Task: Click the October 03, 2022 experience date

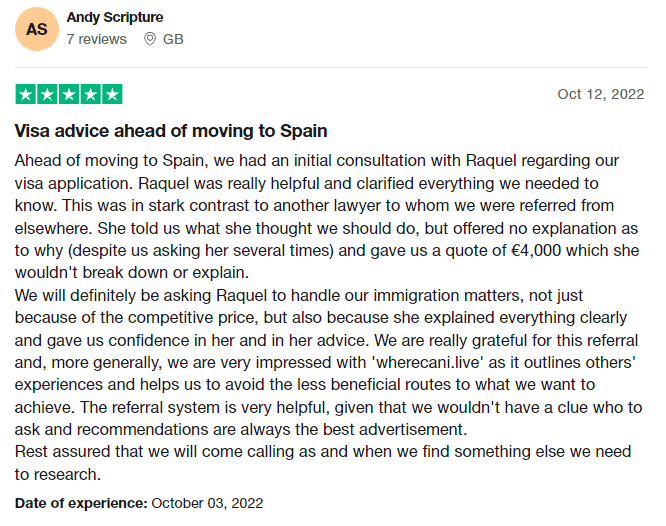Action: click(x=207, y=503)
